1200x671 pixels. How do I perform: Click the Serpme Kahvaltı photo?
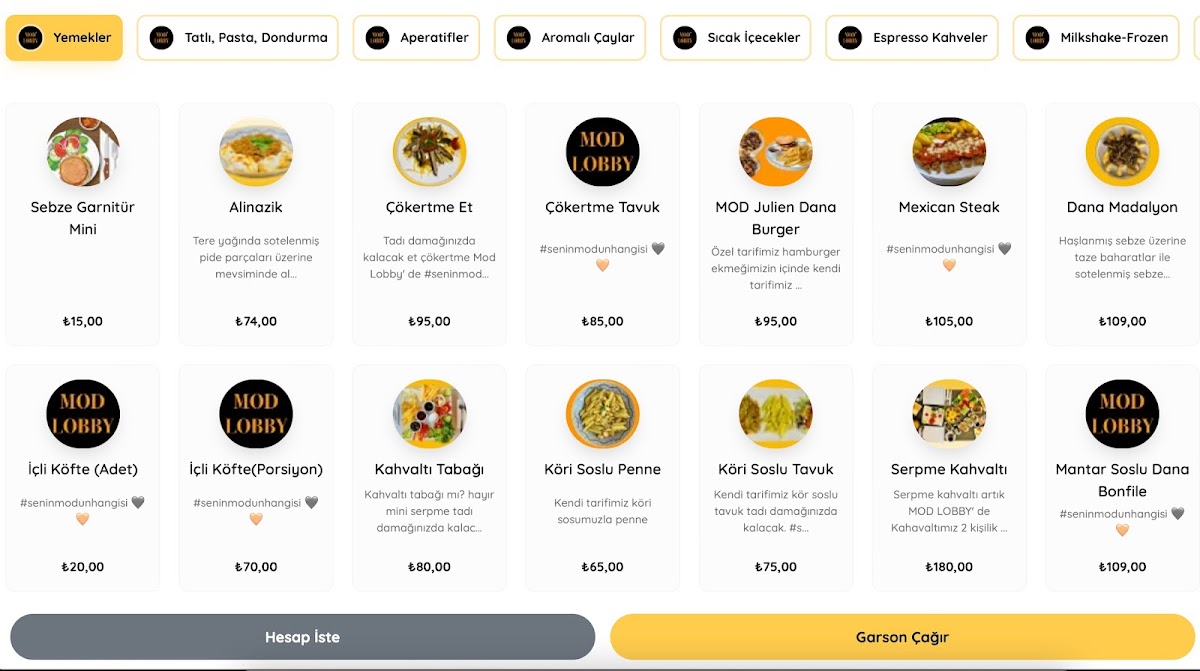point(949,414)
